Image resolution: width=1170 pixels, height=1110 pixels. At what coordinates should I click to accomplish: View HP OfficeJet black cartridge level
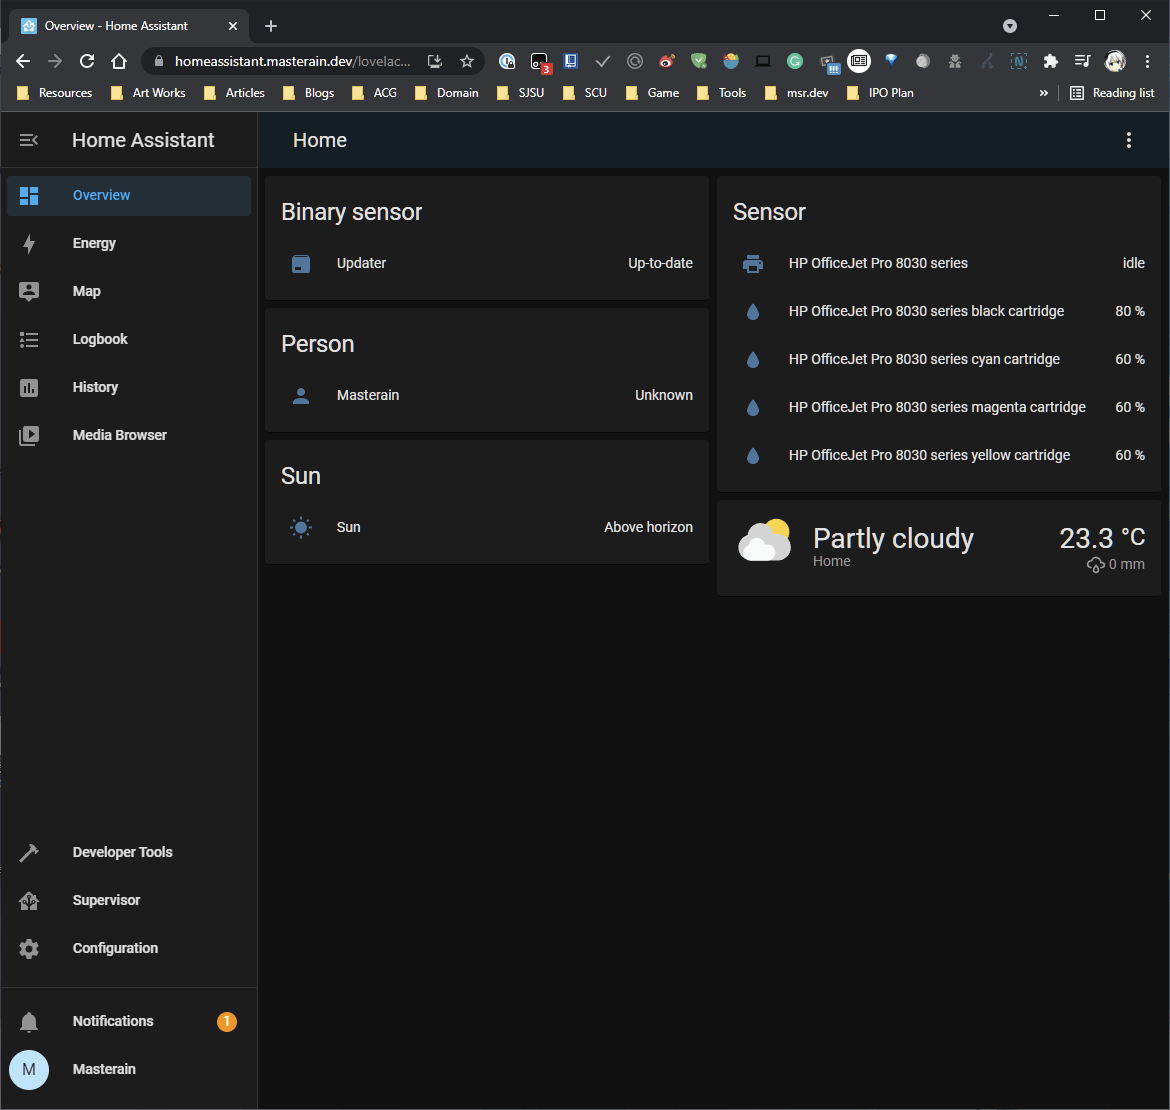[x=938, y=312]
